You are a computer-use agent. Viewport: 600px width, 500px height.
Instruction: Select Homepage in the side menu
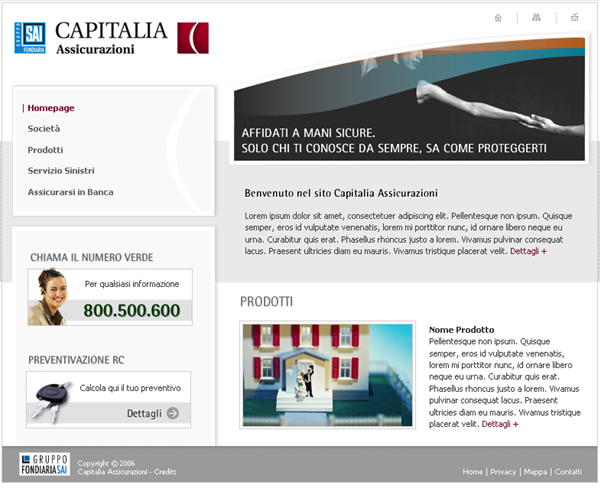[x=51, y=108]
